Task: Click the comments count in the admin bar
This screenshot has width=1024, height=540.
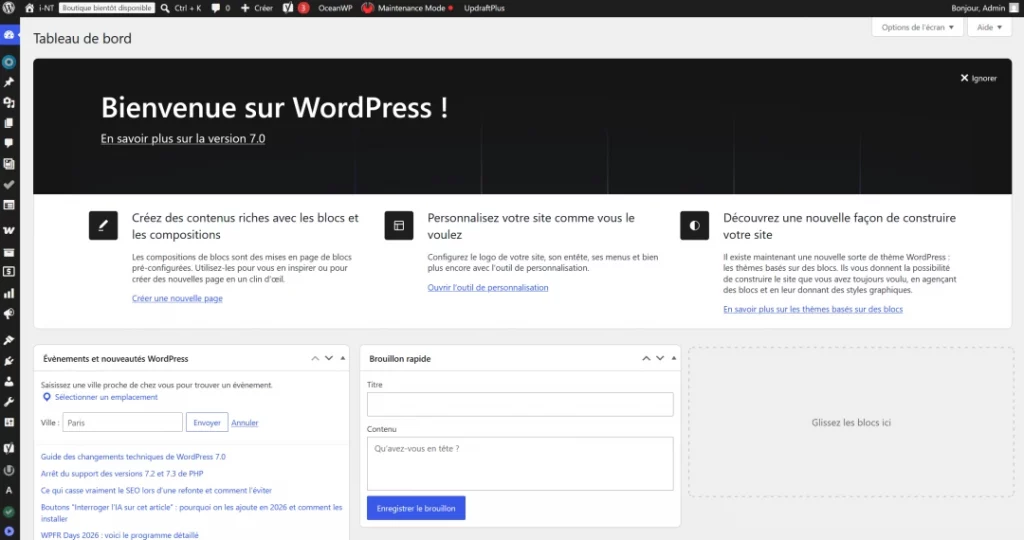Action: tap(221, 8)
